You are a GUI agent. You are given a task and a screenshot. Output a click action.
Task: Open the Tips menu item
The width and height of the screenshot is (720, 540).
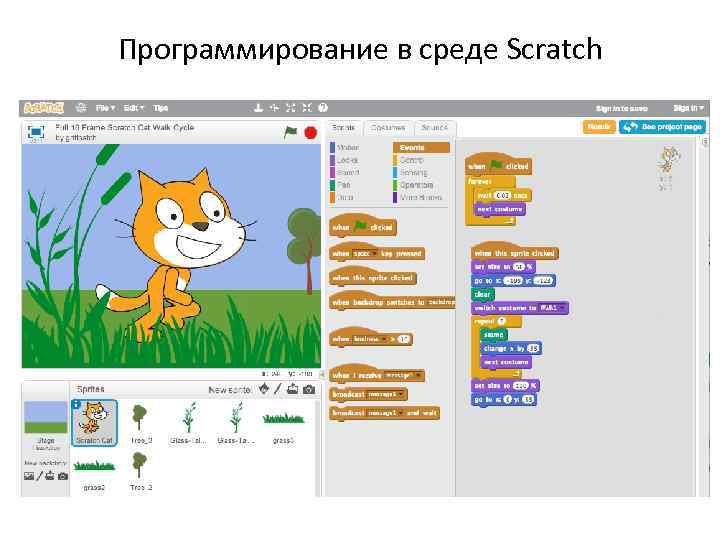161,108
